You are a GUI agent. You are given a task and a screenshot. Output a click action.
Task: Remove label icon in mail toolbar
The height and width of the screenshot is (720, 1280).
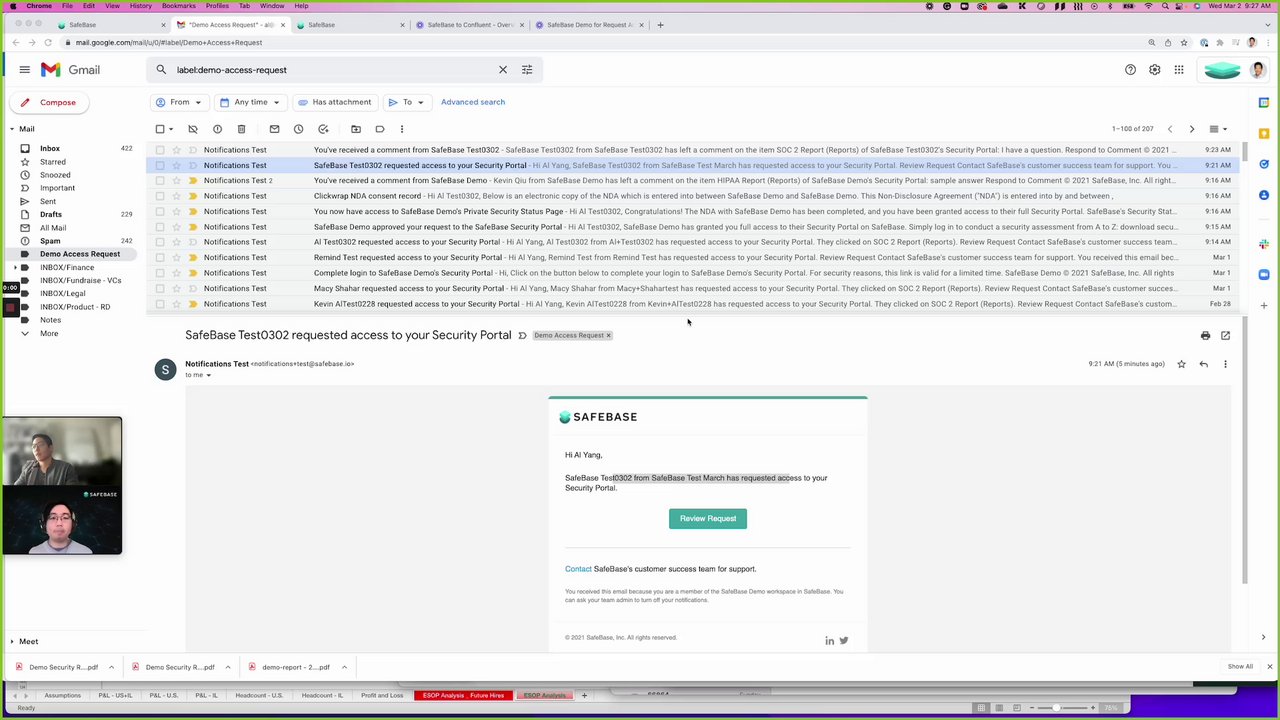tap(193, 129)
